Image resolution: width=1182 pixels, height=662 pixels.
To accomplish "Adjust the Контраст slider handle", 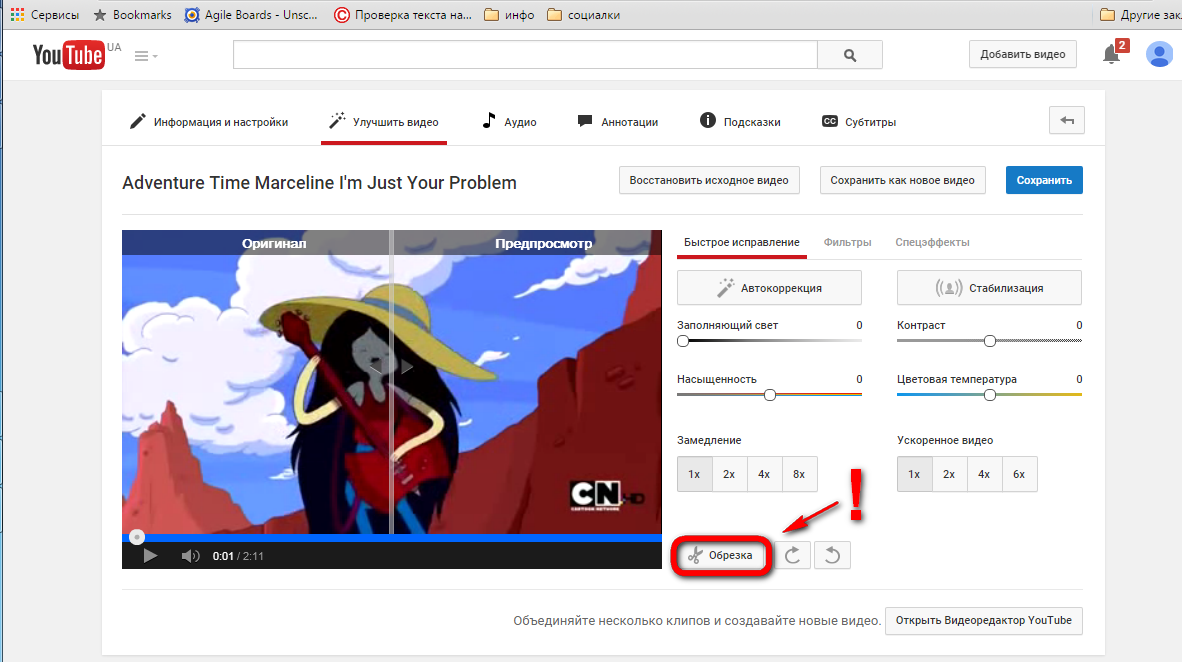I will (x=990, y=341).
